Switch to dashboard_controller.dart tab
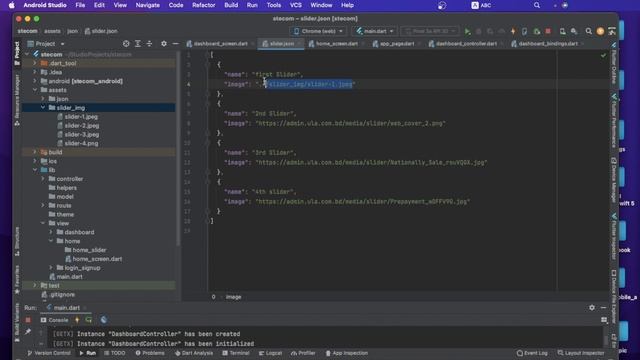The height and width of the screenshot is (360, 640). click(466, 44)
